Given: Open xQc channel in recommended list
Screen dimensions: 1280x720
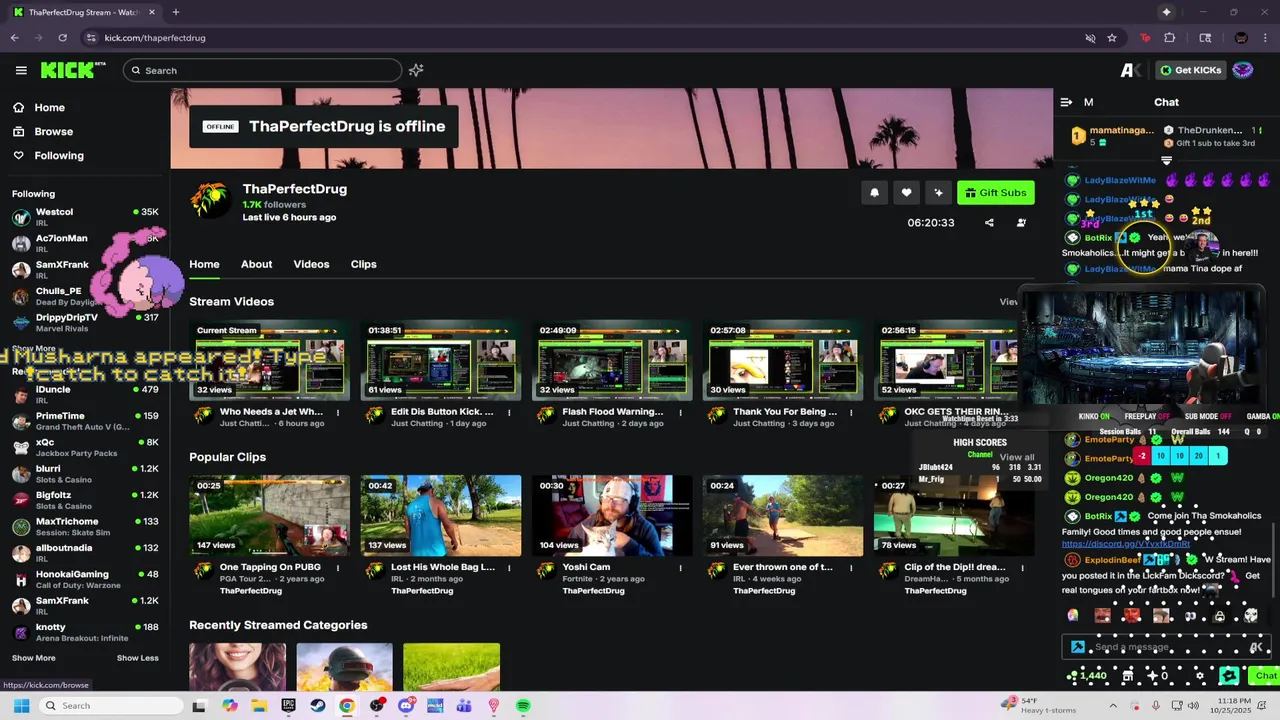Looking at the screenshot, I should [x=85, y=447].
